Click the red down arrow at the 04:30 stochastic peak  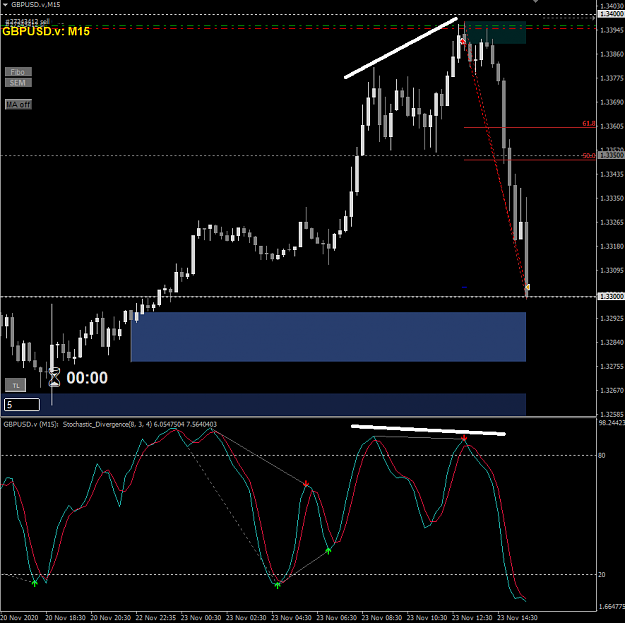pyautogui.click(x=306, y=483)
